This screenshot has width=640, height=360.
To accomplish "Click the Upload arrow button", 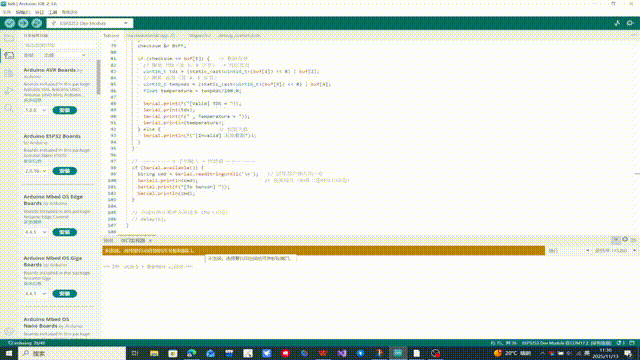I will [23, 23].
